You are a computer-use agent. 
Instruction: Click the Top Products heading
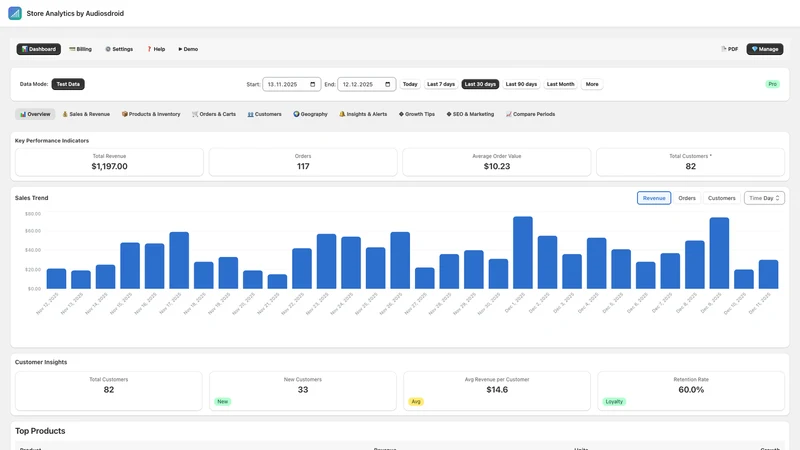[40, 431]
